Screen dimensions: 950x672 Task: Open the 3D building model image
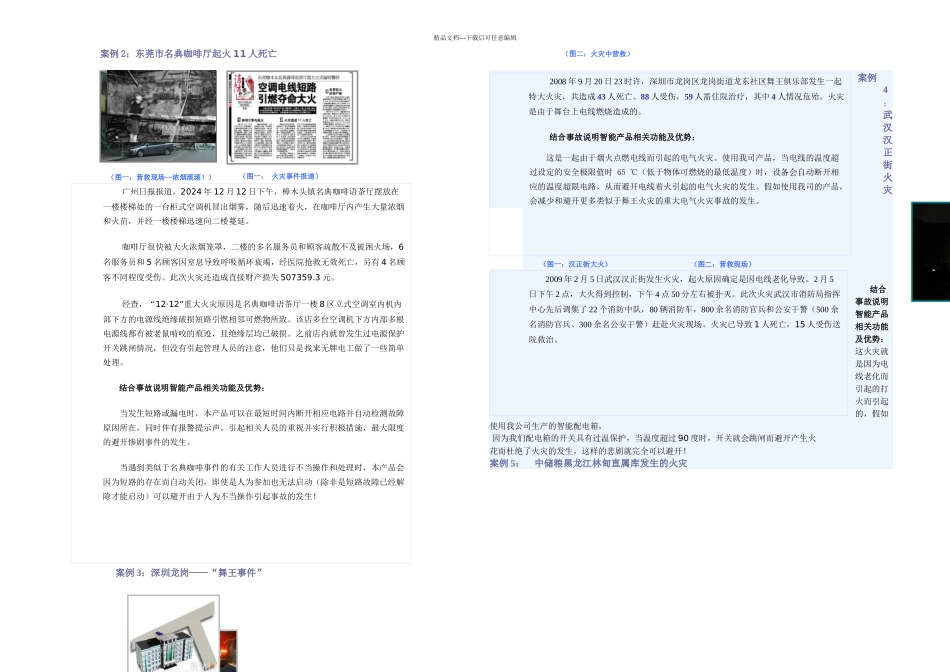coord(173,633)
